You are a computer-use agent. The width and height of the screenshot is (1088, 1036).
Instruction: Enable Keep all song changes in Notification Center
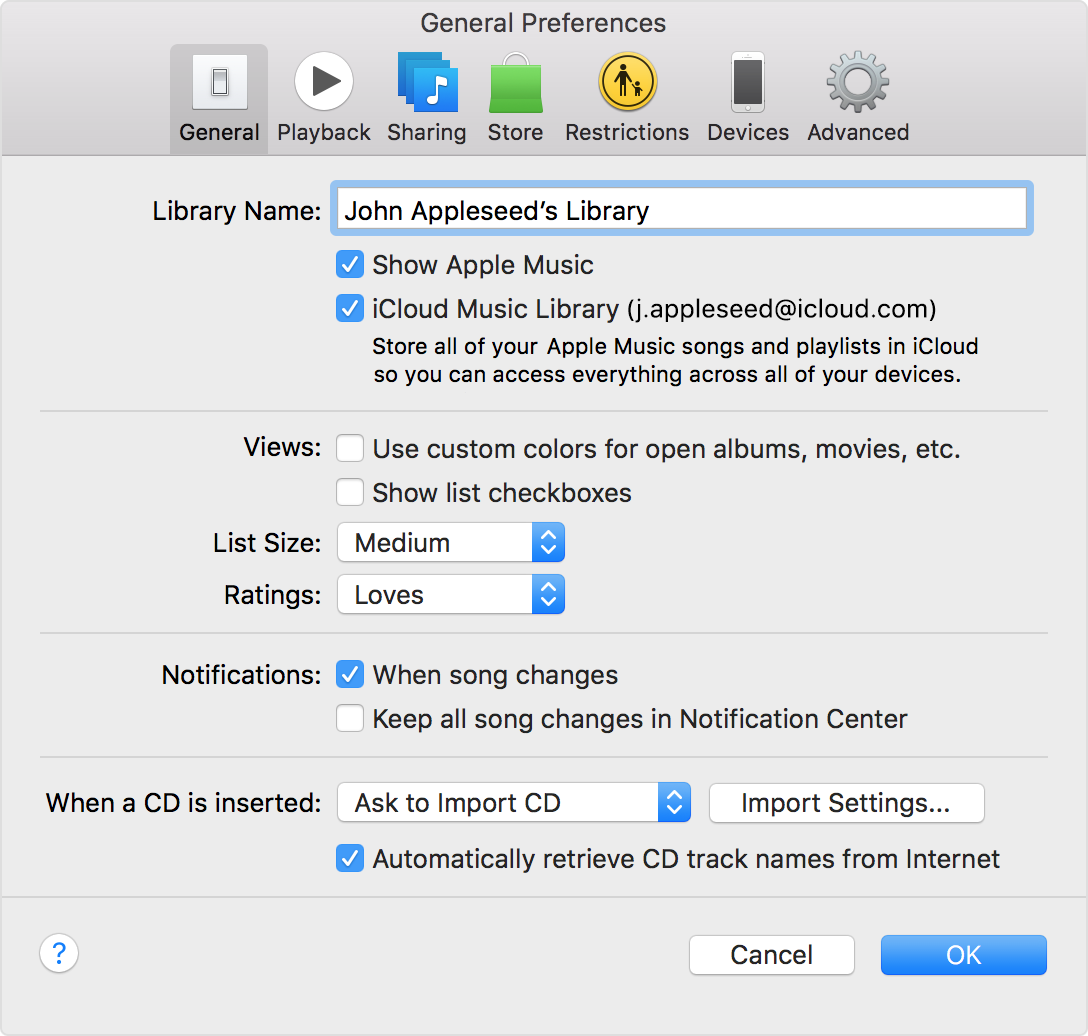pyautogui.click(x=350, y=718)
